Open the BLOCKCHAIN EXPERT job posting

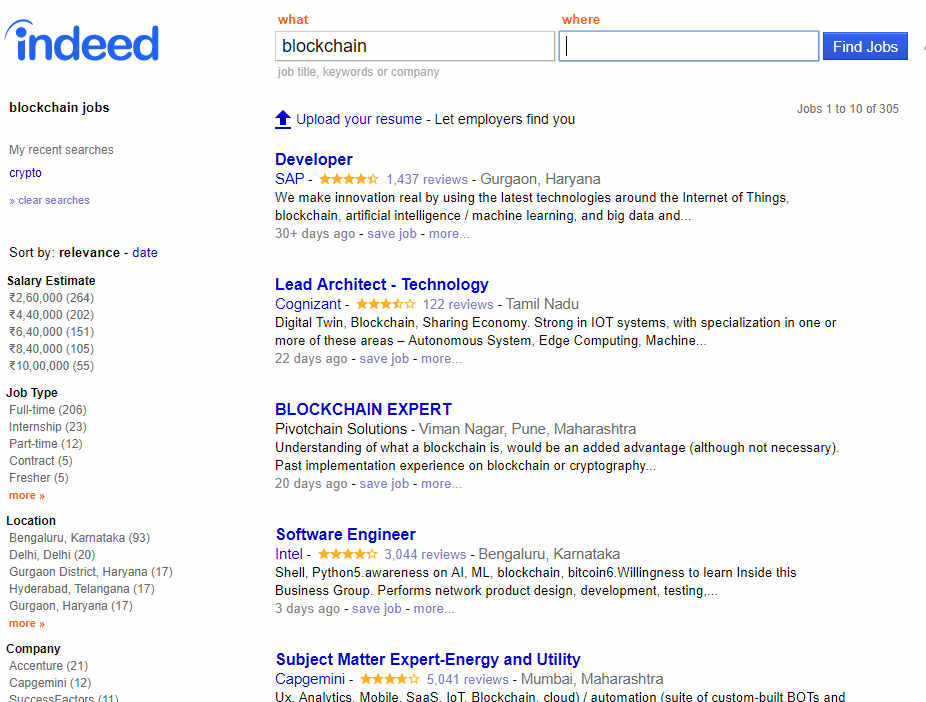click(x=363, y=409)
